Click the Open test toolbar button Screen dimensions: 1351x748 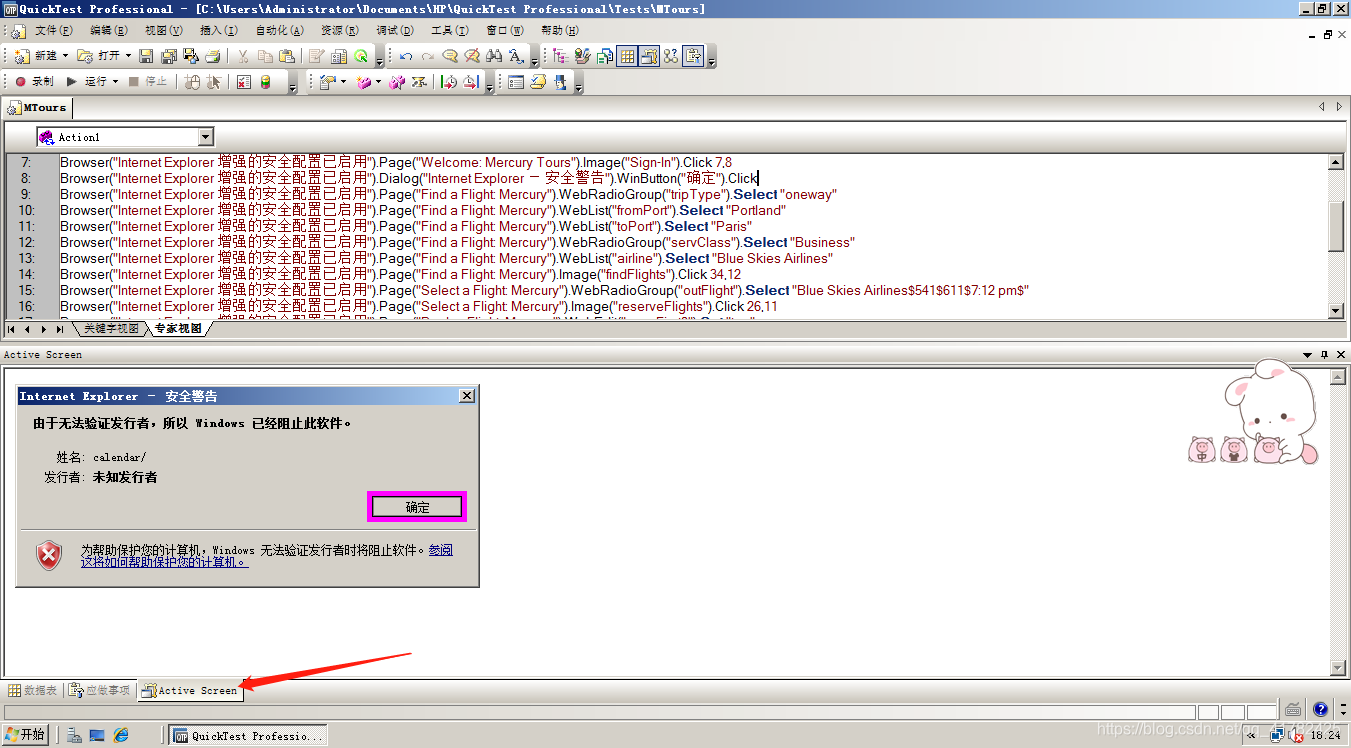click(x=98, y=56)
